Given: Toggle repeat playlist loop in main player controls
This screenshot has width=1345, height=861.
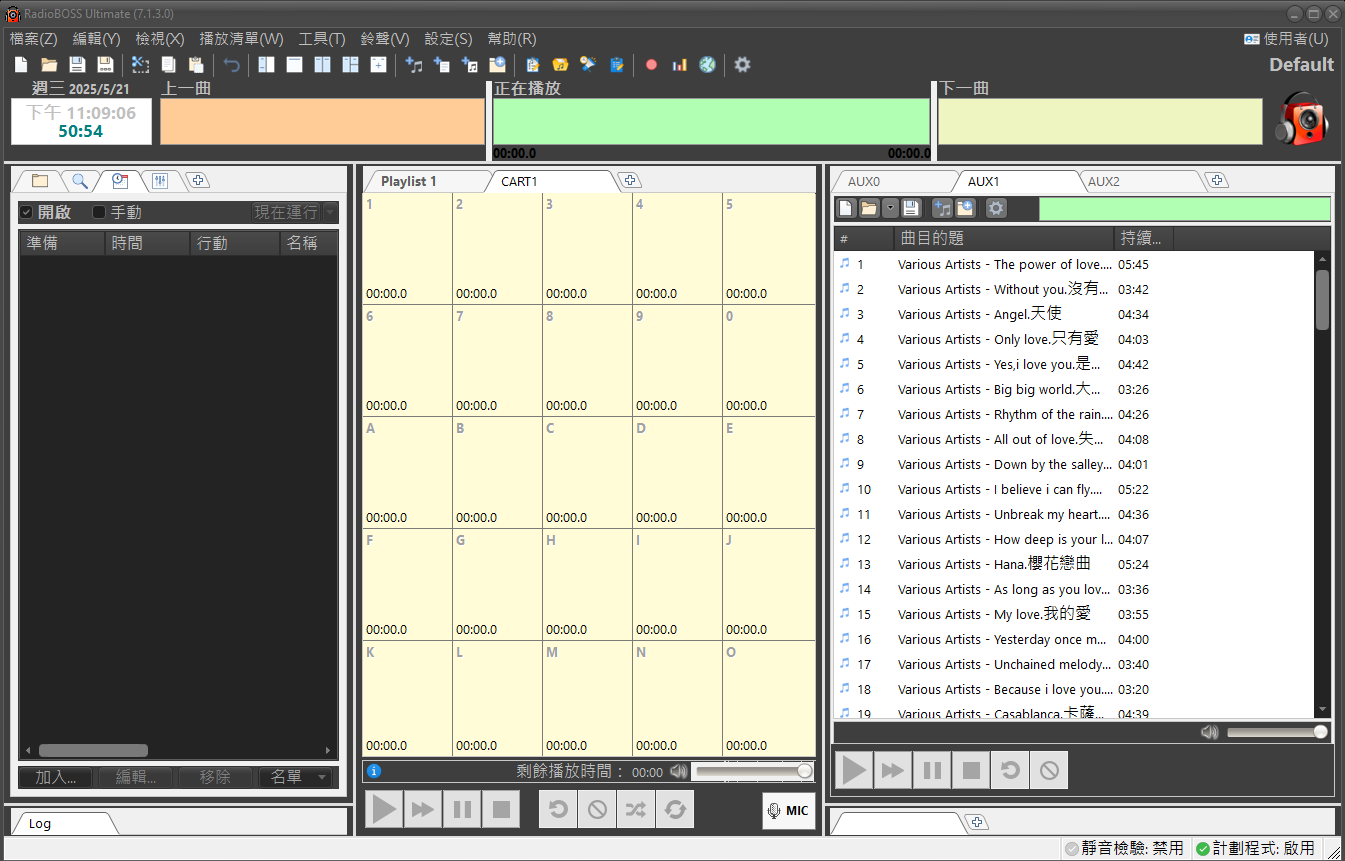Looking at the screenshot, I should click(x=675, y=809).
